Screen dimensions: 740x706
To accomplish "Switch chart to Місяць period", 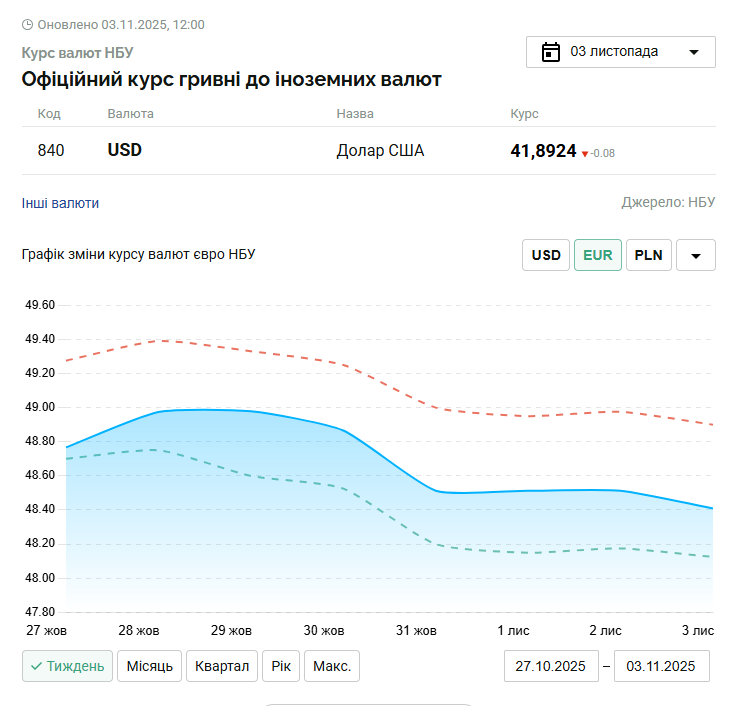I will click(149, 666).
